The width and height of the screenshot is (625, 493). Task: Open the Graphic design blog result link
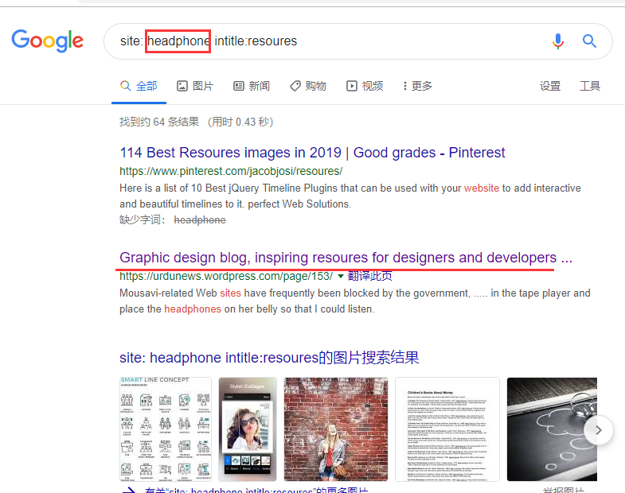point(345,257)
